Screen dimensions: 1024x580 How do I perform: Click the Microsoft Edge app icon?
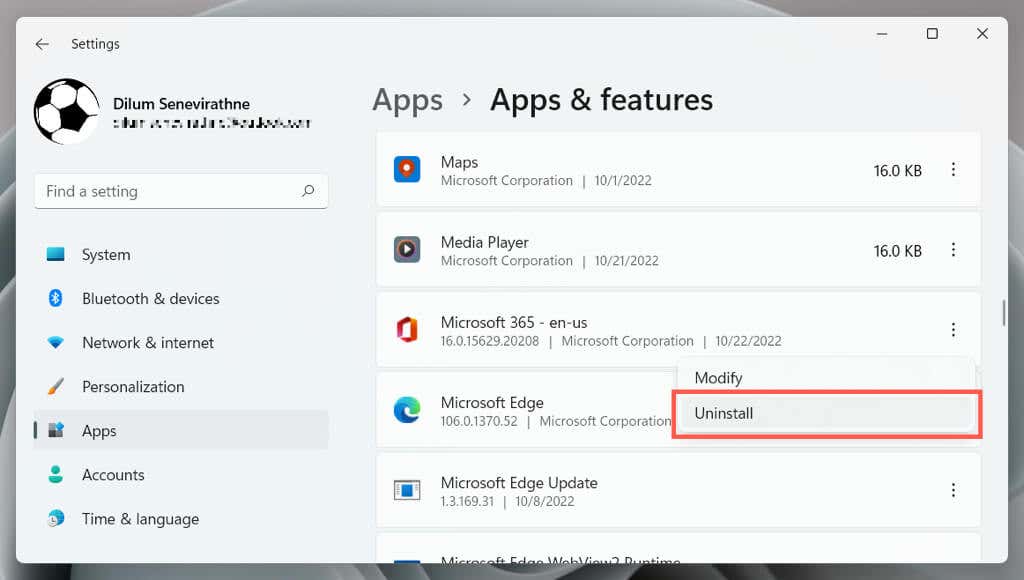(407, 410)
